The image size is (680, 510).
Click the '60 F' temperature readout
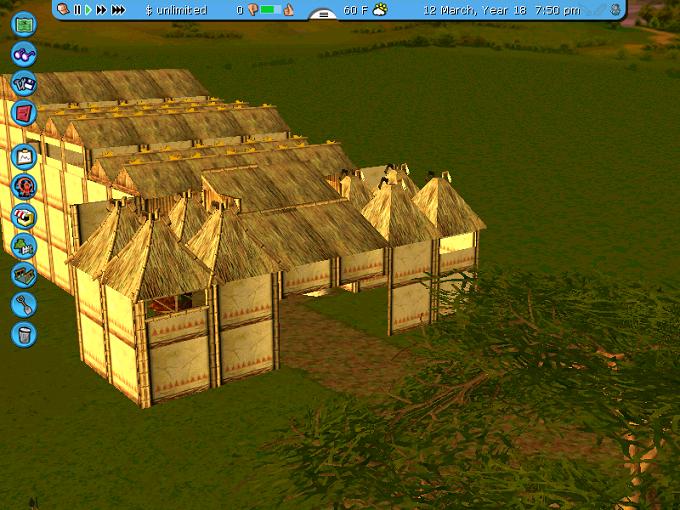click(x=355, y=10)
